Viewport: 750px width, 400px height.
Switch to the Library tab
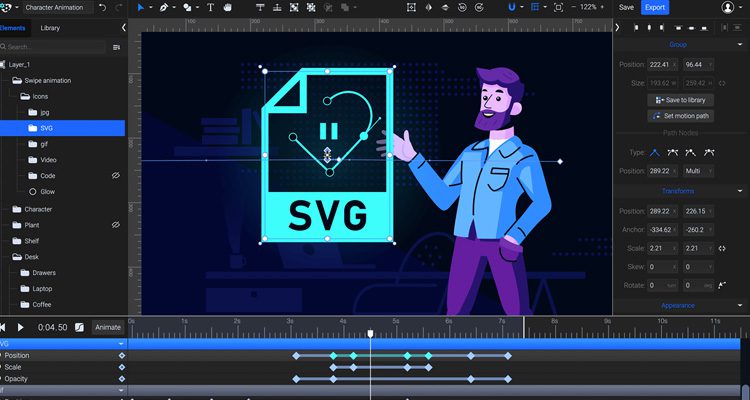[50, 28]
